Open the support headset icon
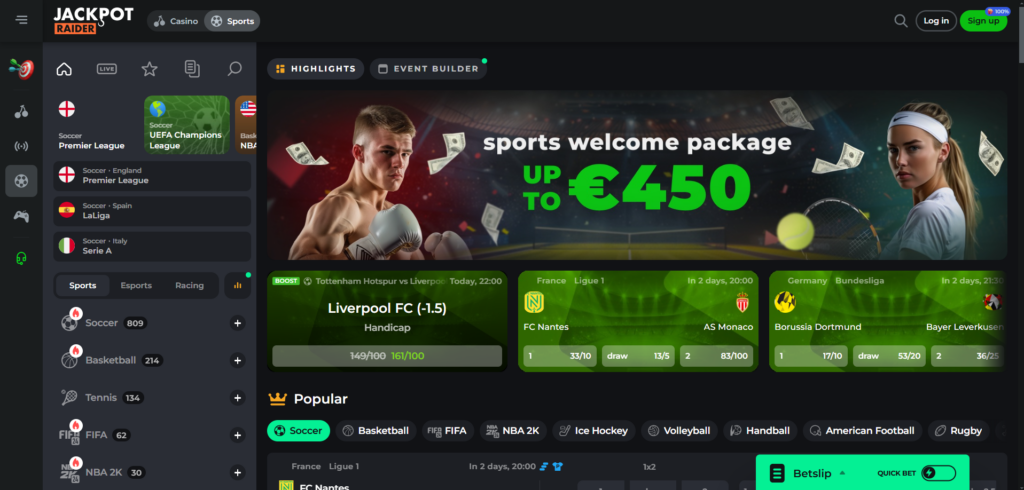1024x490 pixels. coord(22,259)
